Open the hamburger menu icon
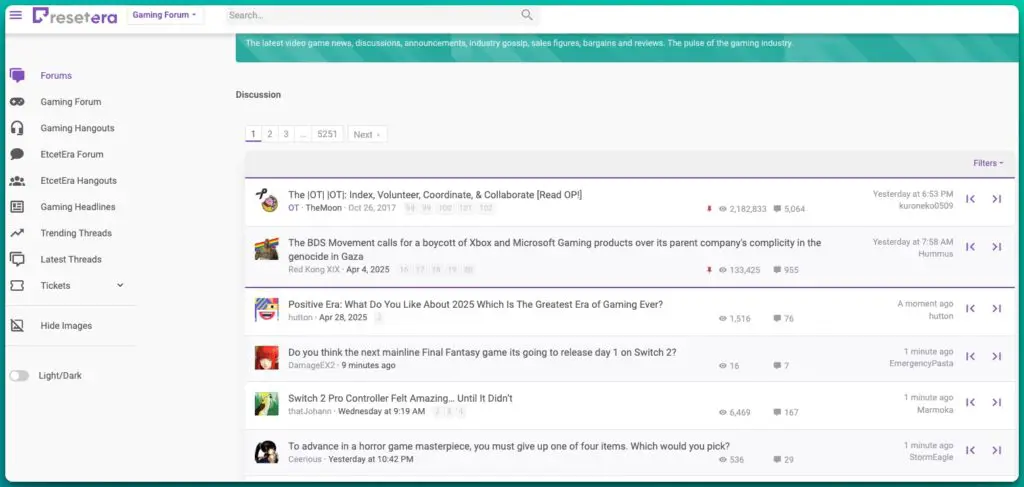 click(16, 14)
